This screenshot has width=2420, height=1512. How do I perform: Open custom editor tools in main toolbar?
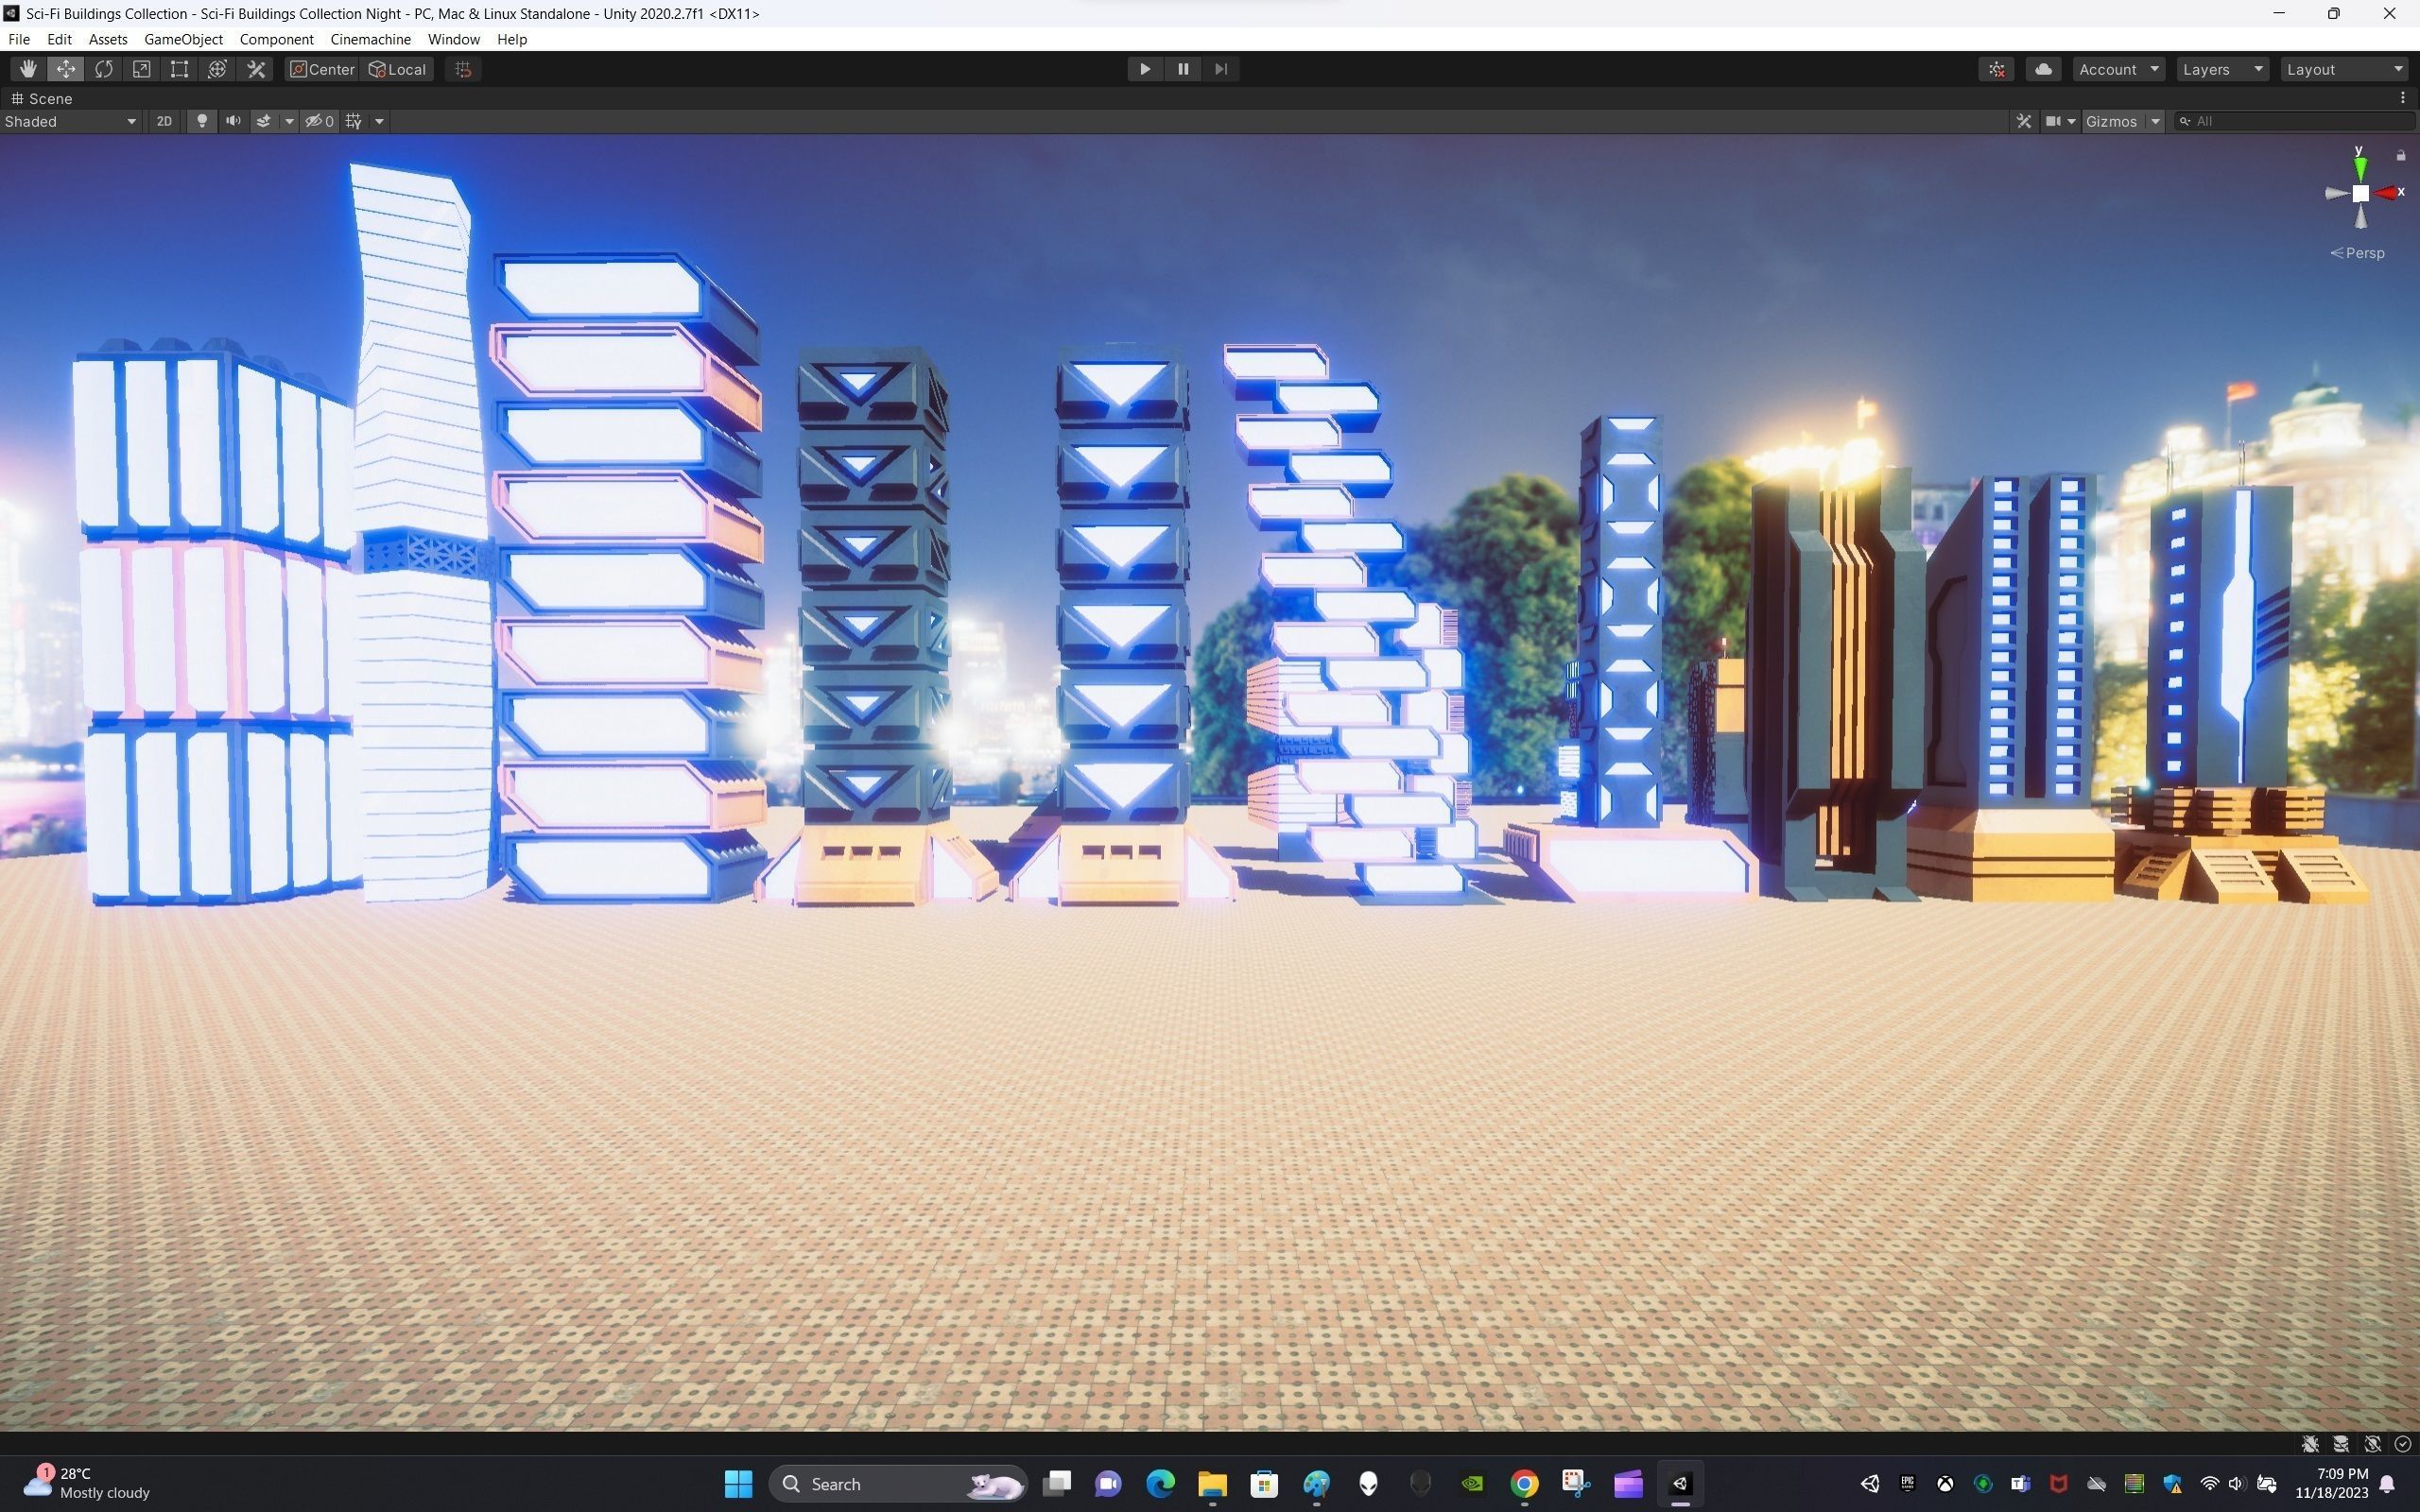[256, 69]
